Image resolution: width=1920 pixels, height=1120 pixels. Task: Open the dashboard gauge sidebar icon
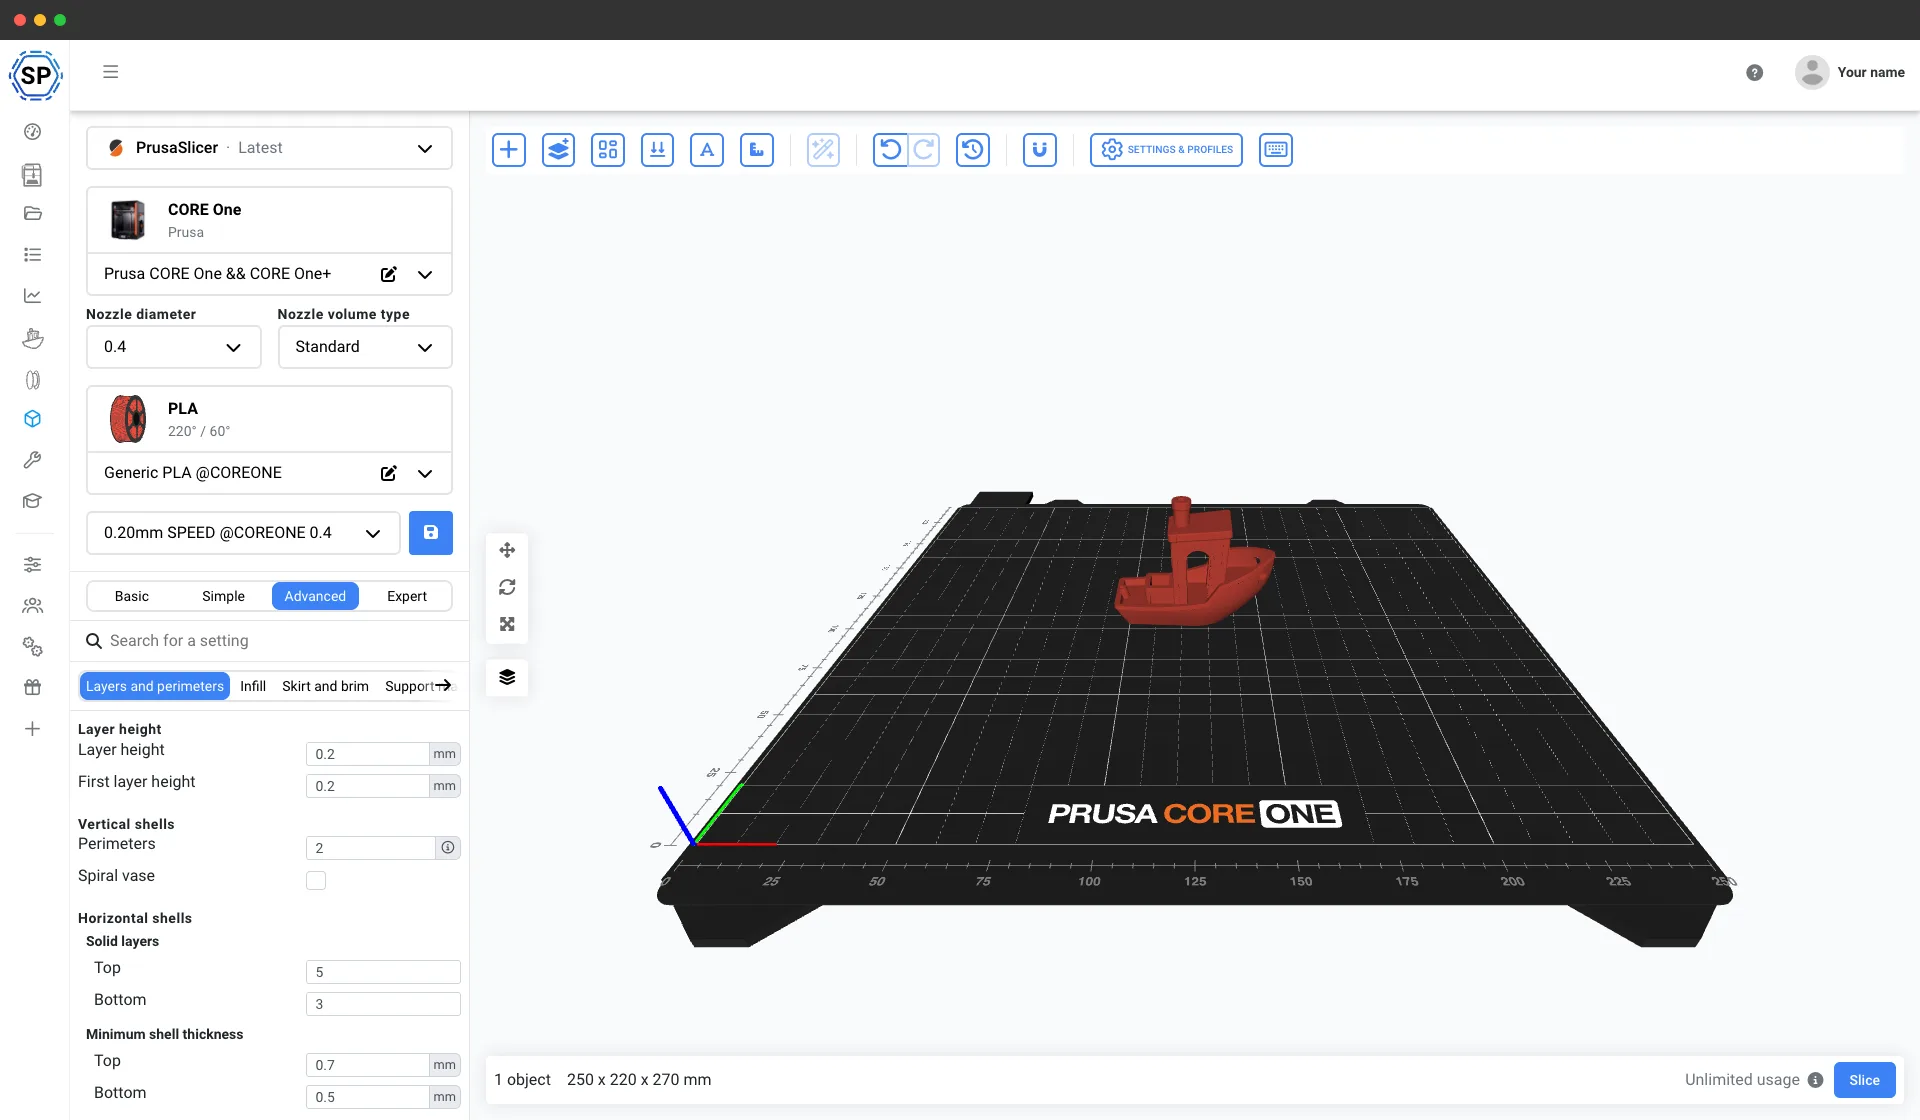point(32,132)
